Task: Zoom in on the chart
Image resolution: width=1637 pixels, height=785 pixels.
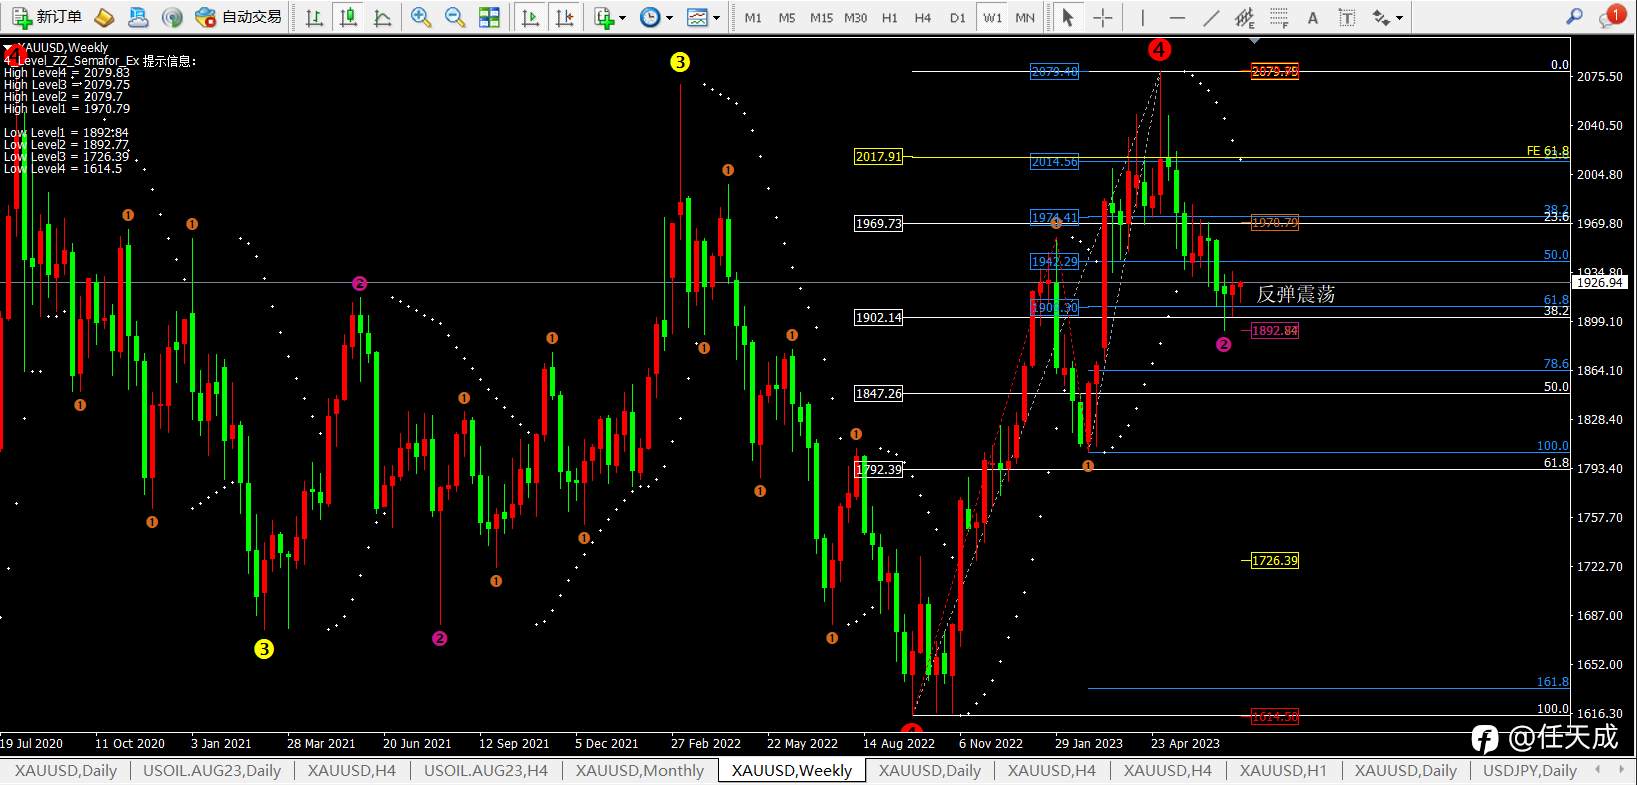Action: pyautogui.click(x=421, y=17)
